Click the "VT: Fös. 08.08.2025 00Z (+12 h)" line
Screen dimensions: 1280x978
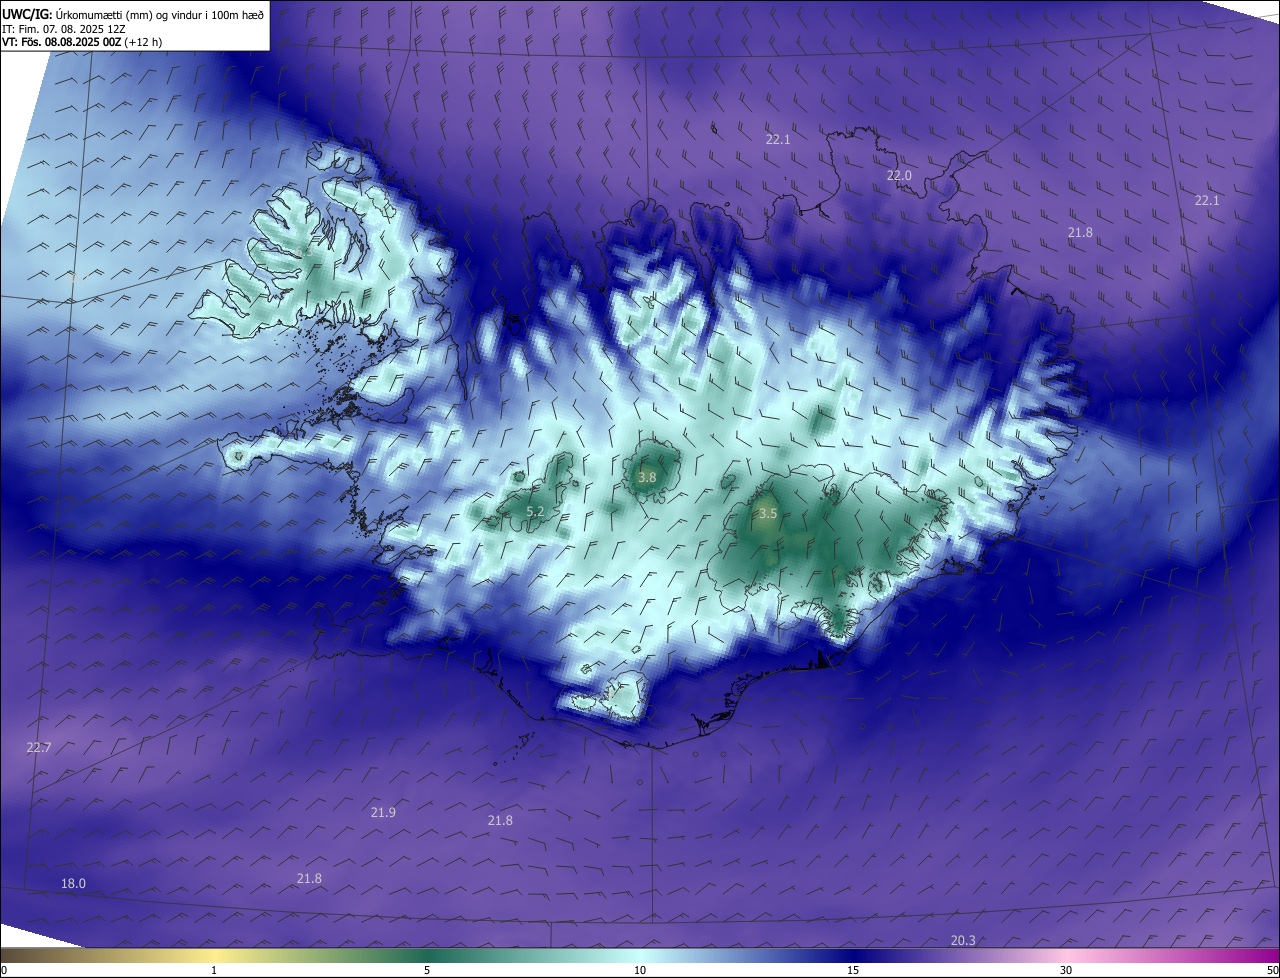coord(82,42)
